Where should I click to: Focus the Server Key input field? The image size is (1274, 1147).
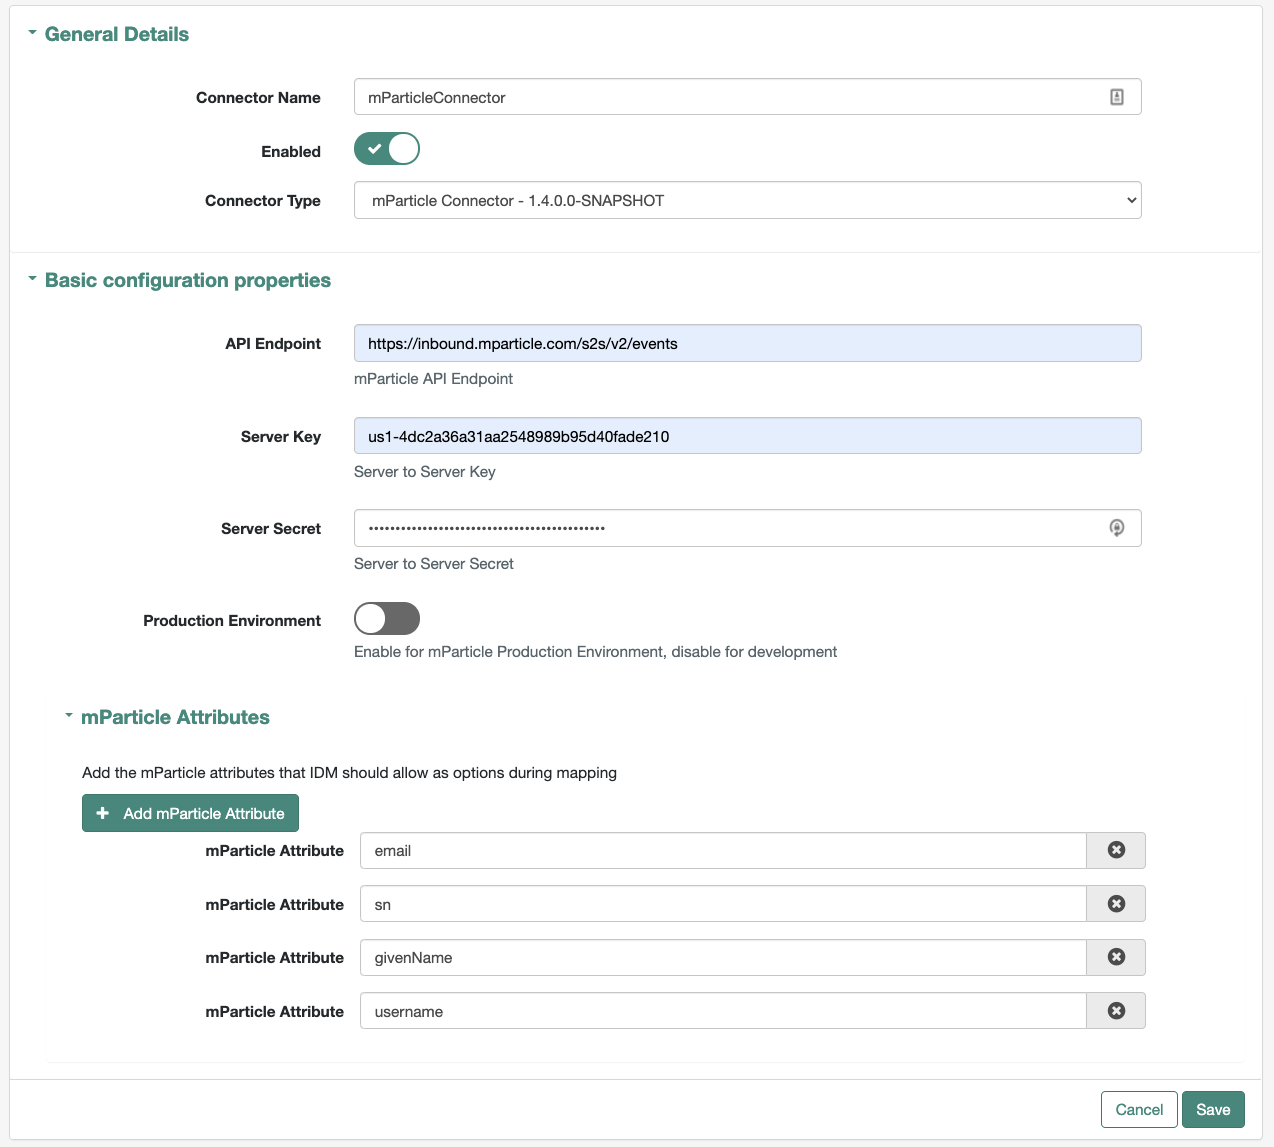(x=748, y=436)
